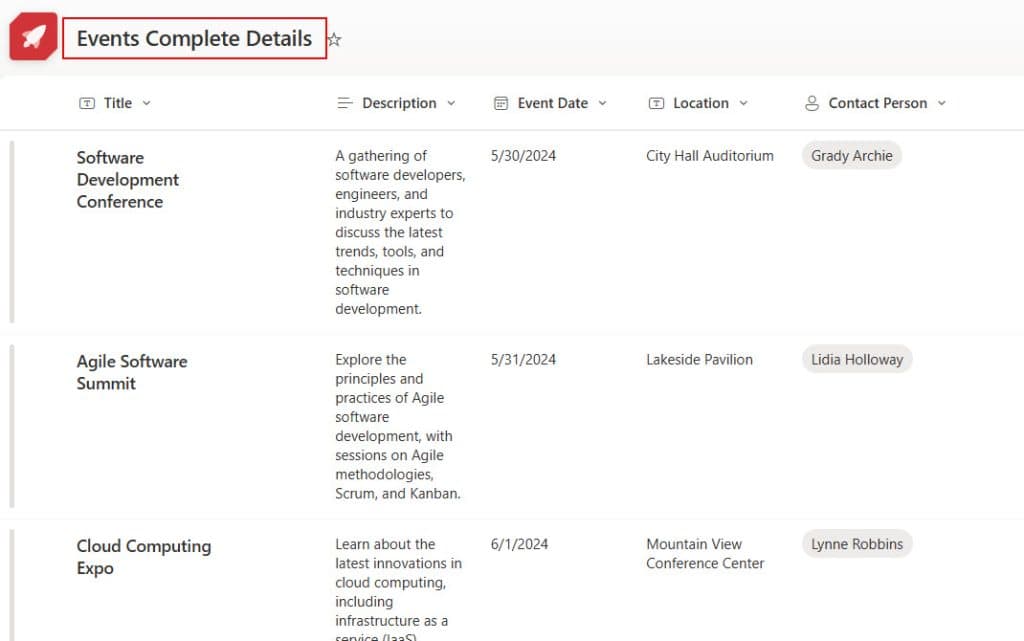Click the Location column field icon
Image resolution: width=1024 pixels, height=641 pixels.
coord(657,102)
